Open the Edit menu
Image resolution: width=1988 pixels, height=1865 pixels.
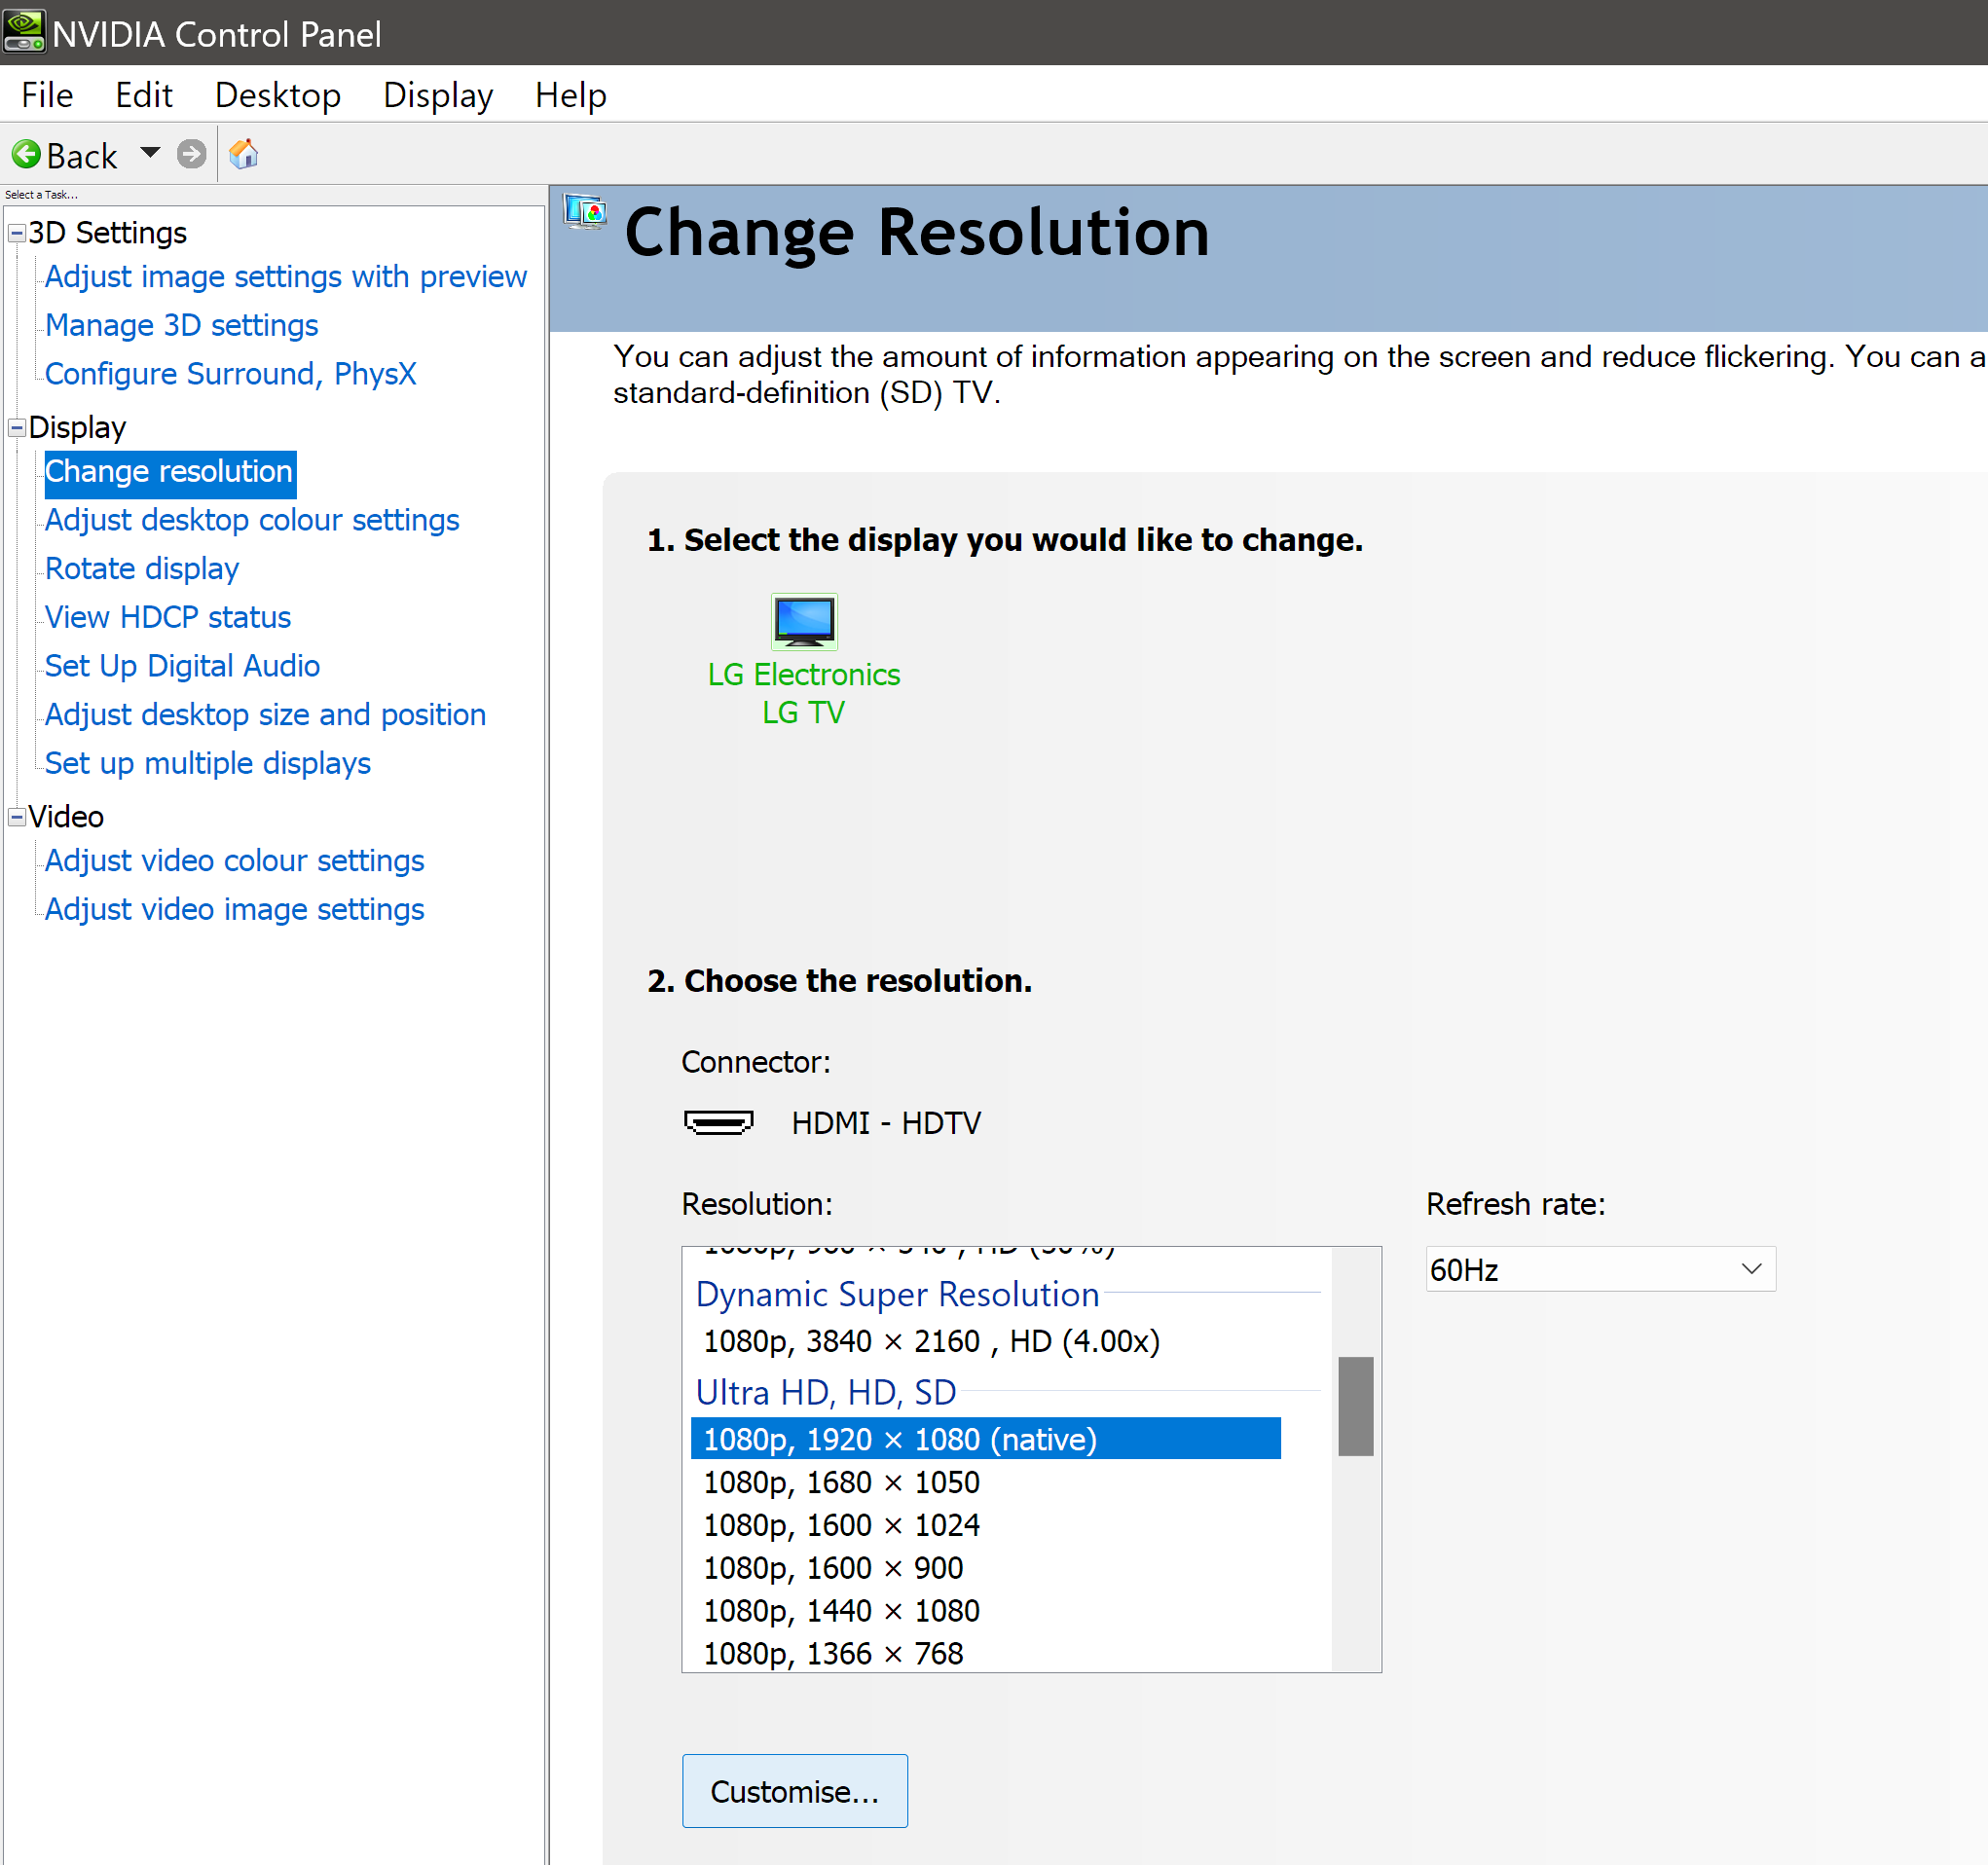(143, 95)
